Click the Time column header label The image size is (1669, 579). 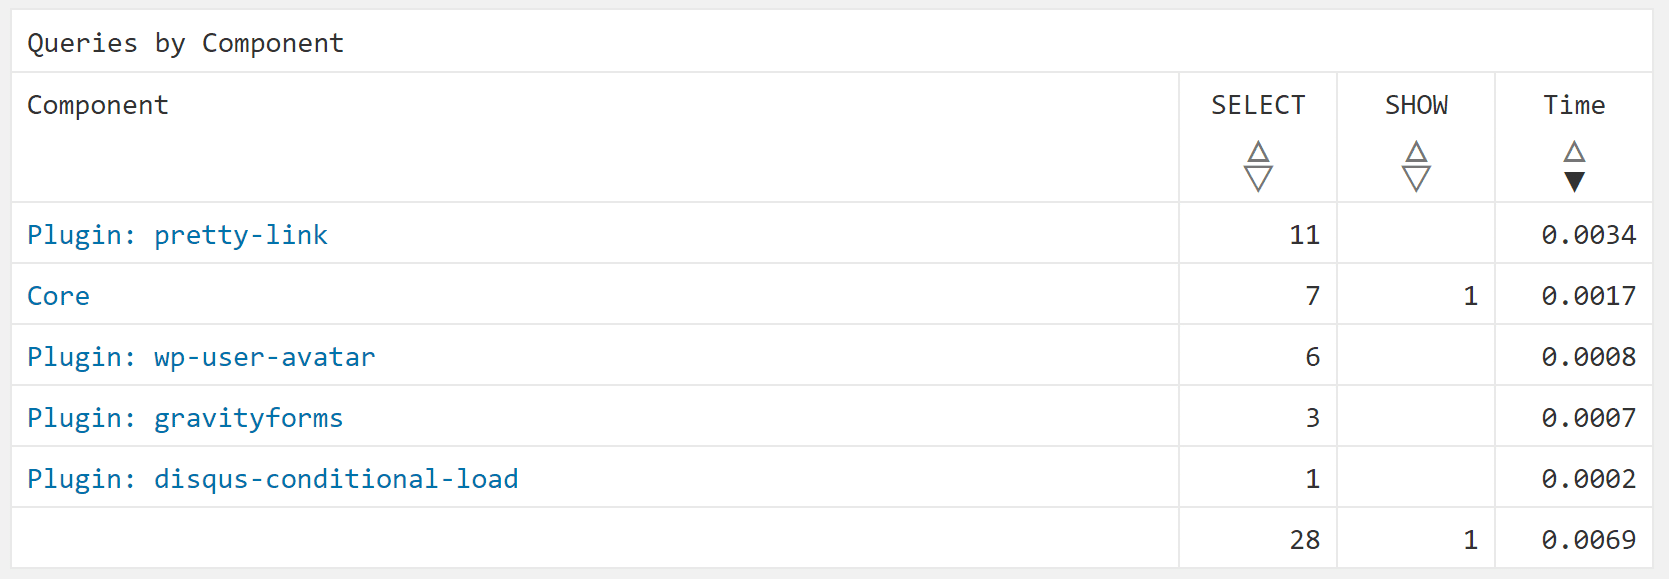tap(1574, 105)
